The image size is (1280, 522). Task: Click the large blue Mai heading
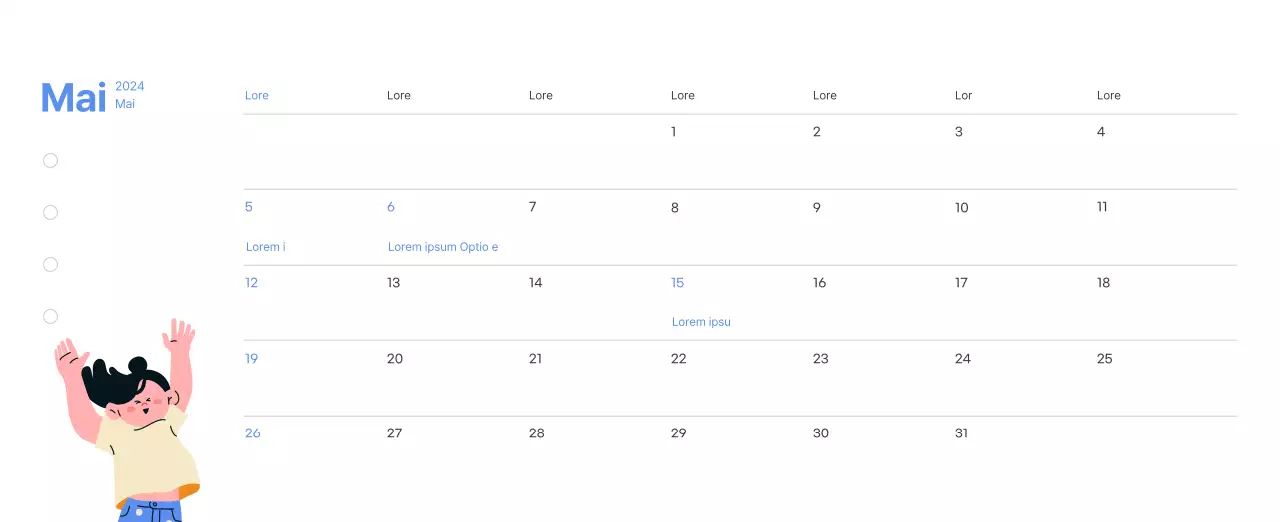click(x=73, y=97)
